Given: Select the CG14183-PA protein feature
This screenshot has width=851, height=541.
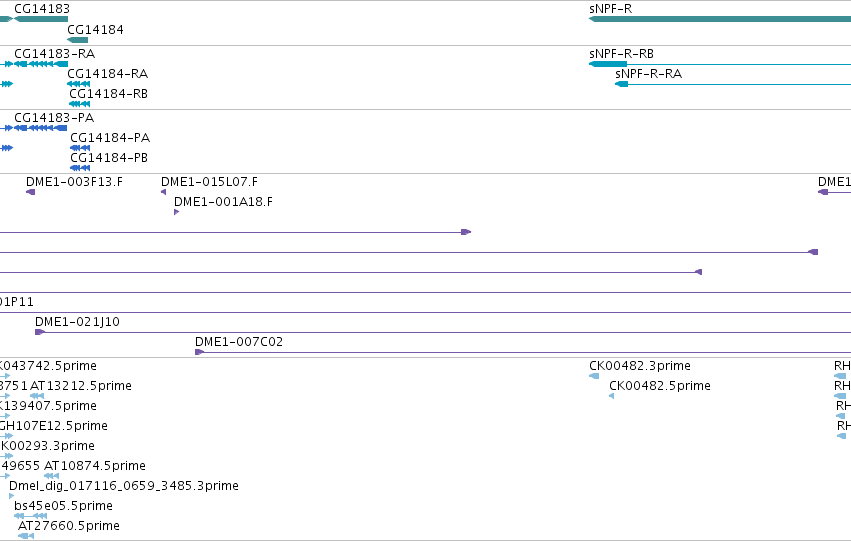Looking at the screenshot, I should point(41,128).
